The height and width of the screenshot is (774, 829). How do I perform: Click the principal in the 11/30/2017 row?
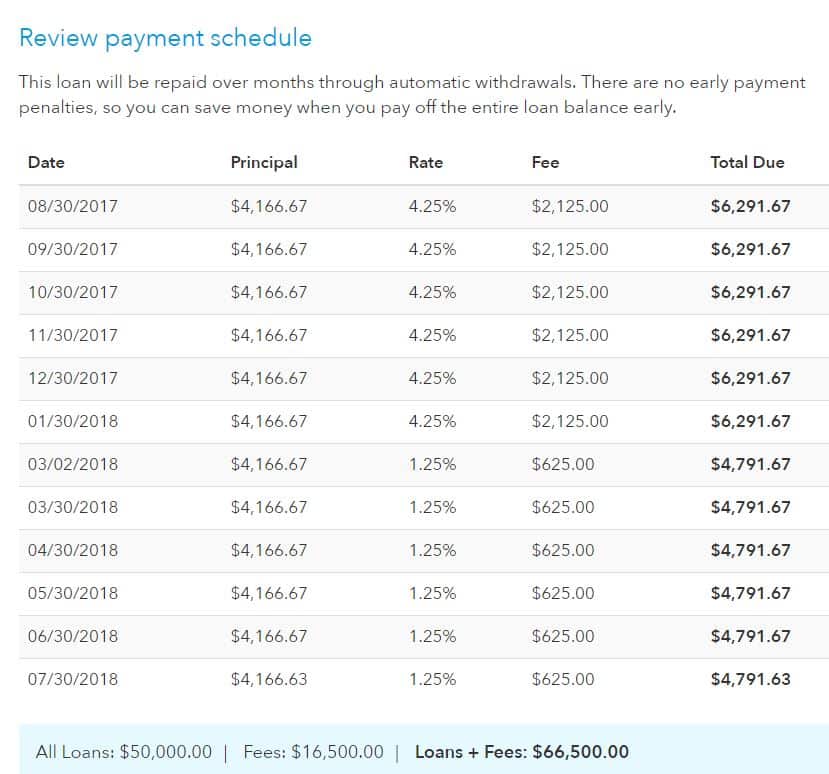point(269,335)
